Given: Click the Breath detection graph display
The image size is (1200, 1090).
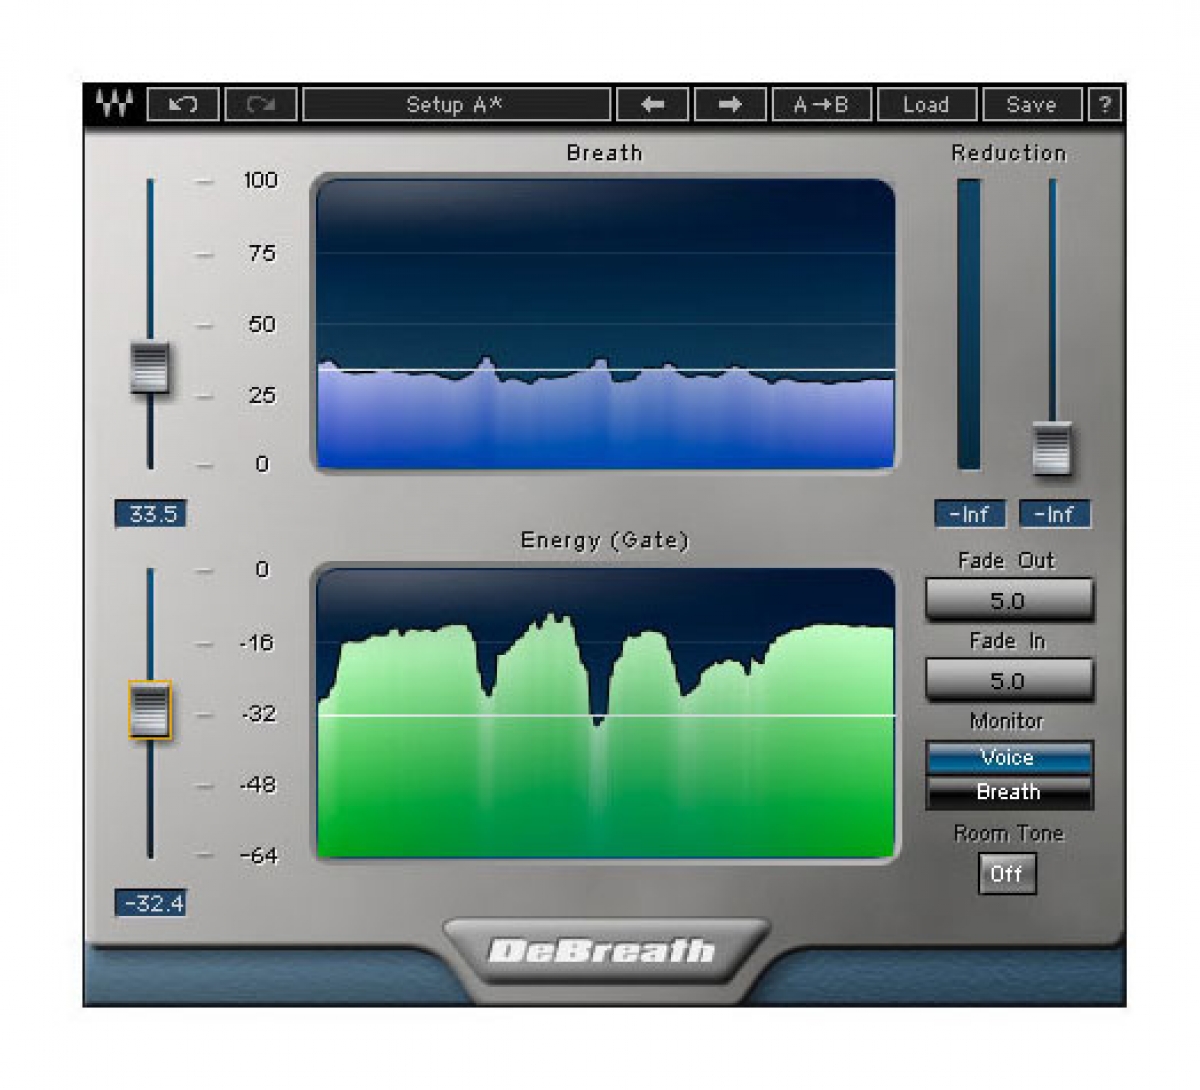Looking at the screenshot, I should [605, 324].
